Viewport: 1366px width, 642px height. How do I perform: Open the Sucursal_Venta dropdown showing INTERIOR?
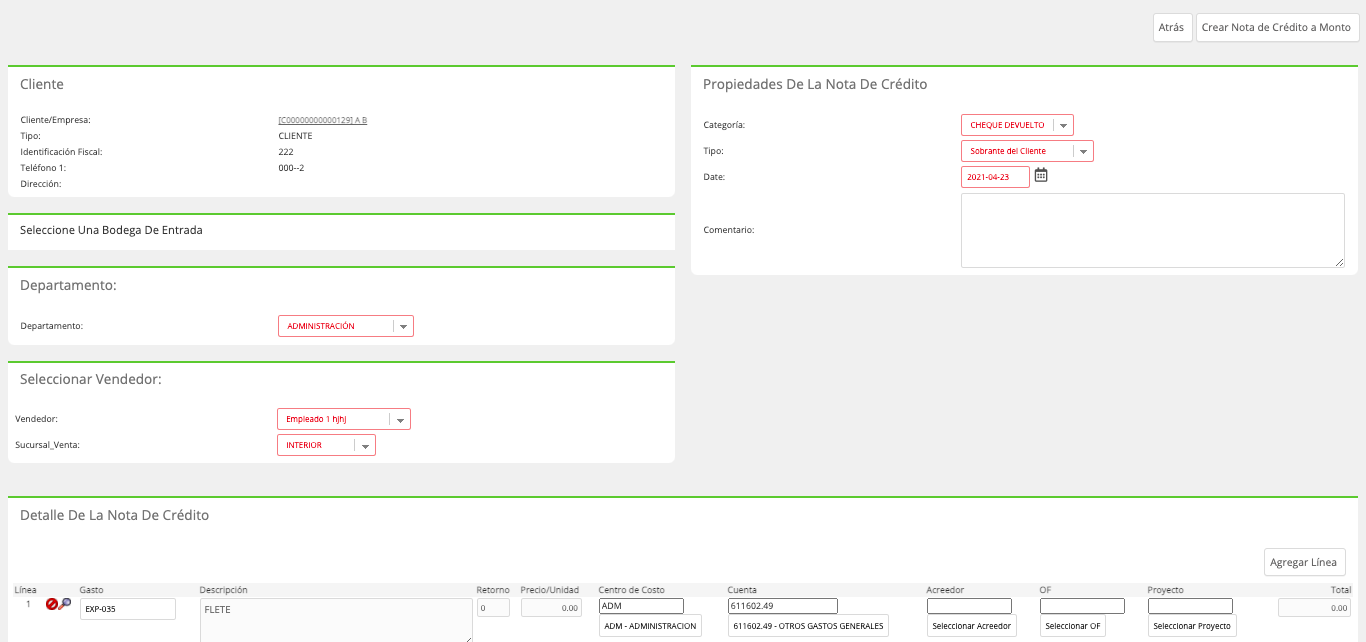click(x=326, y=445)
